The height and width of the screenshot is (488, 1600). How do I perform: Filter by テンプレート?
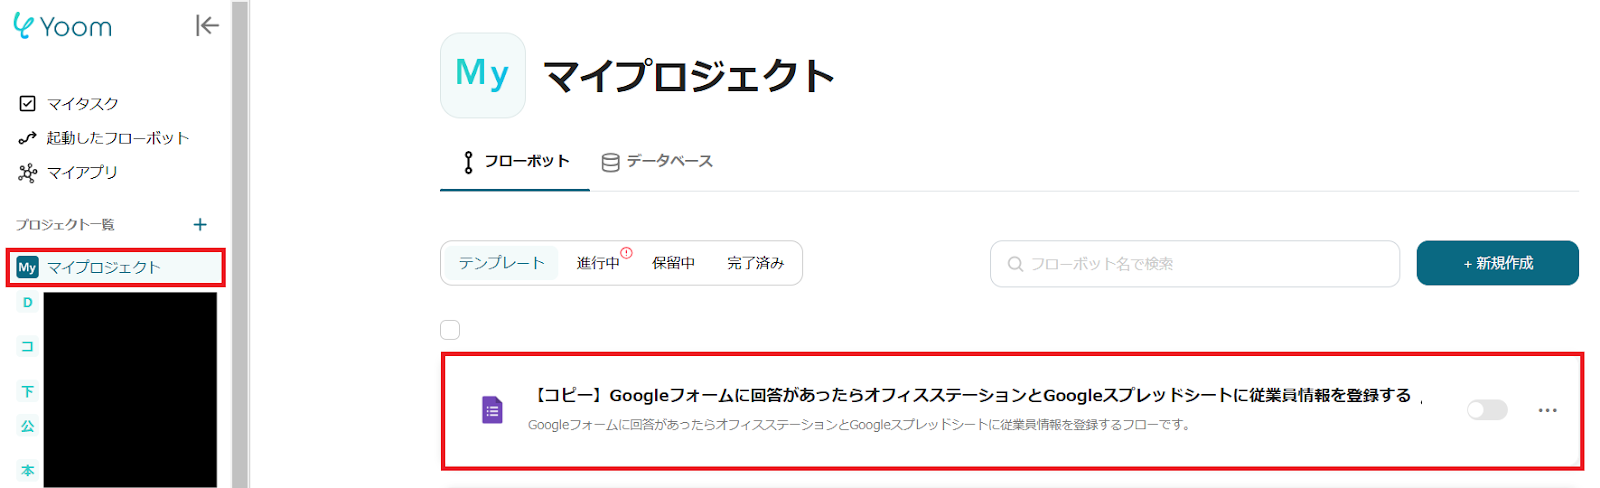point(501,263)
